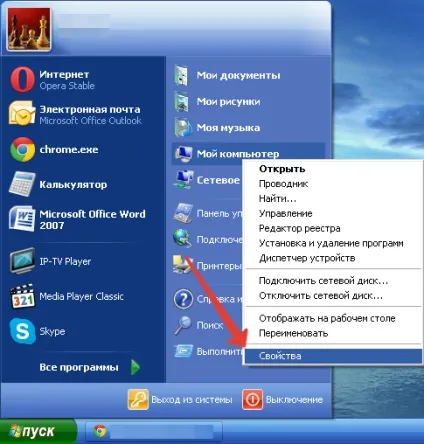The width and height of the screenshot is (424, 444).
Task: Click Свойства in context menu
Action: (333, 356)
